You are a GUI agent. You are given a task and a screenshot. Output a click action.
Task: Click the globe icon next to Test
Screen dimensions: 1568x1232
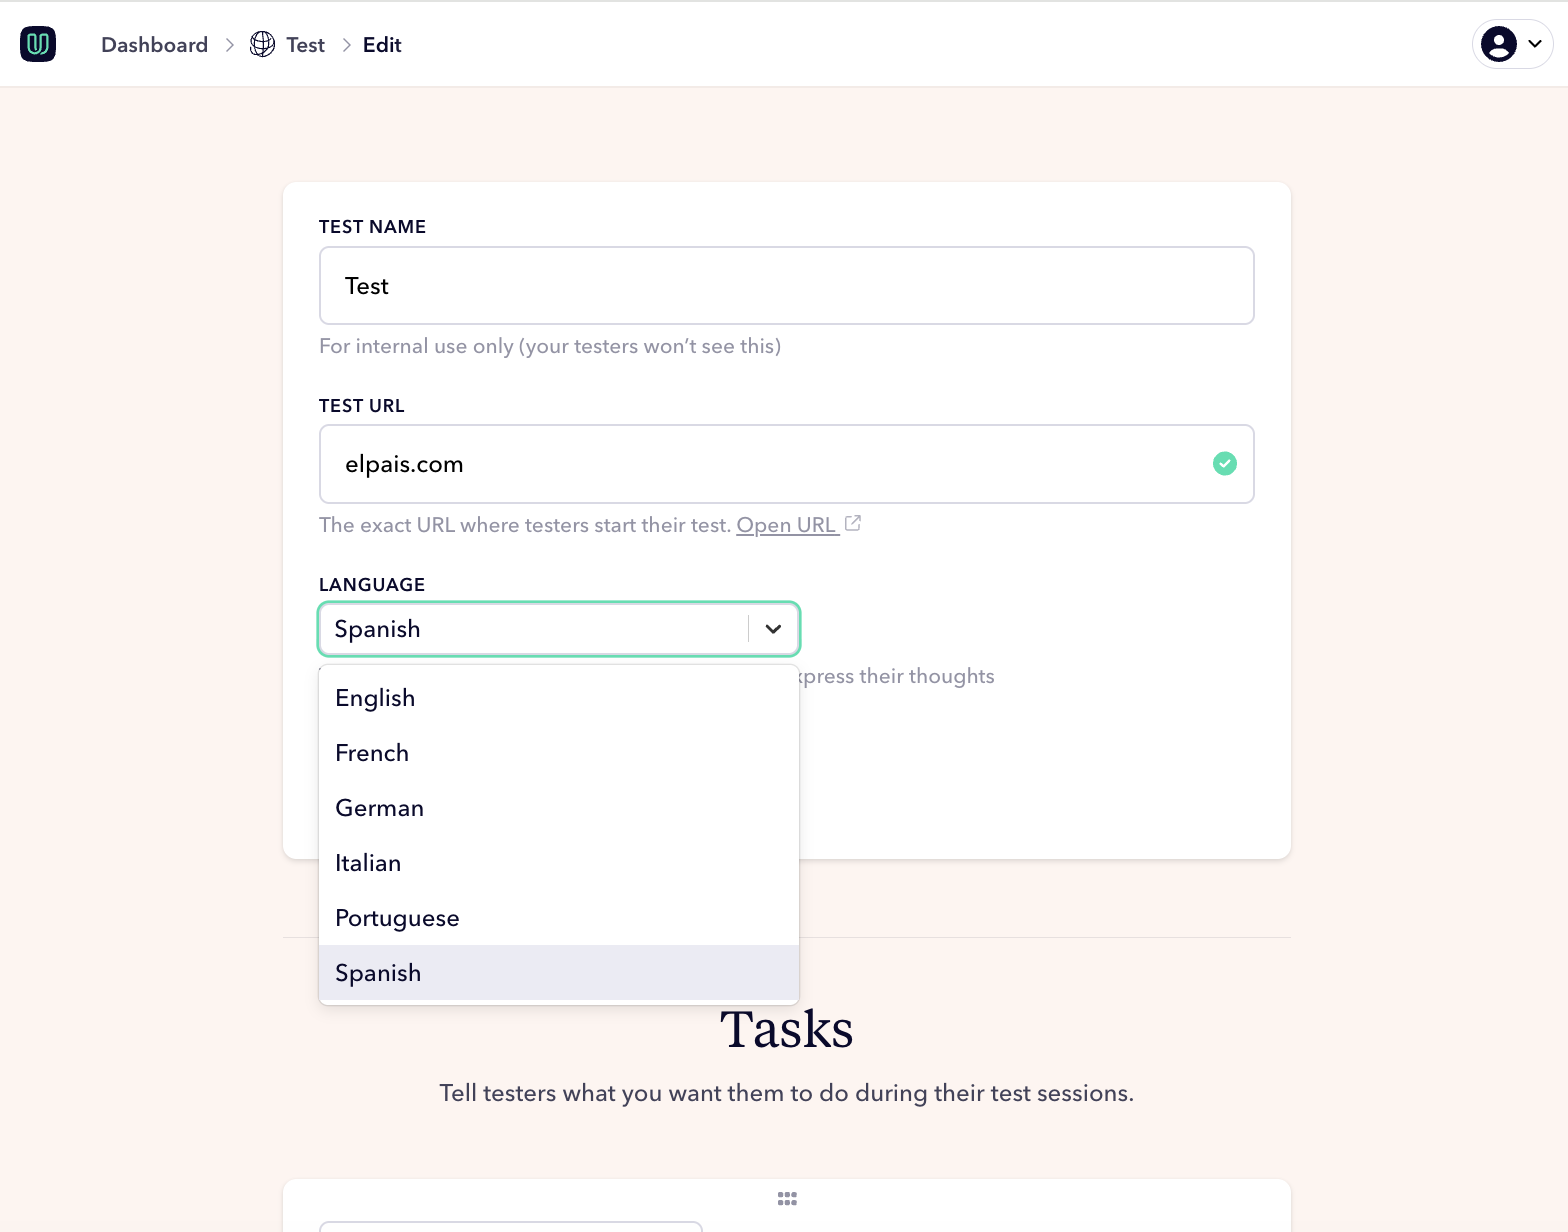[262, 44]
